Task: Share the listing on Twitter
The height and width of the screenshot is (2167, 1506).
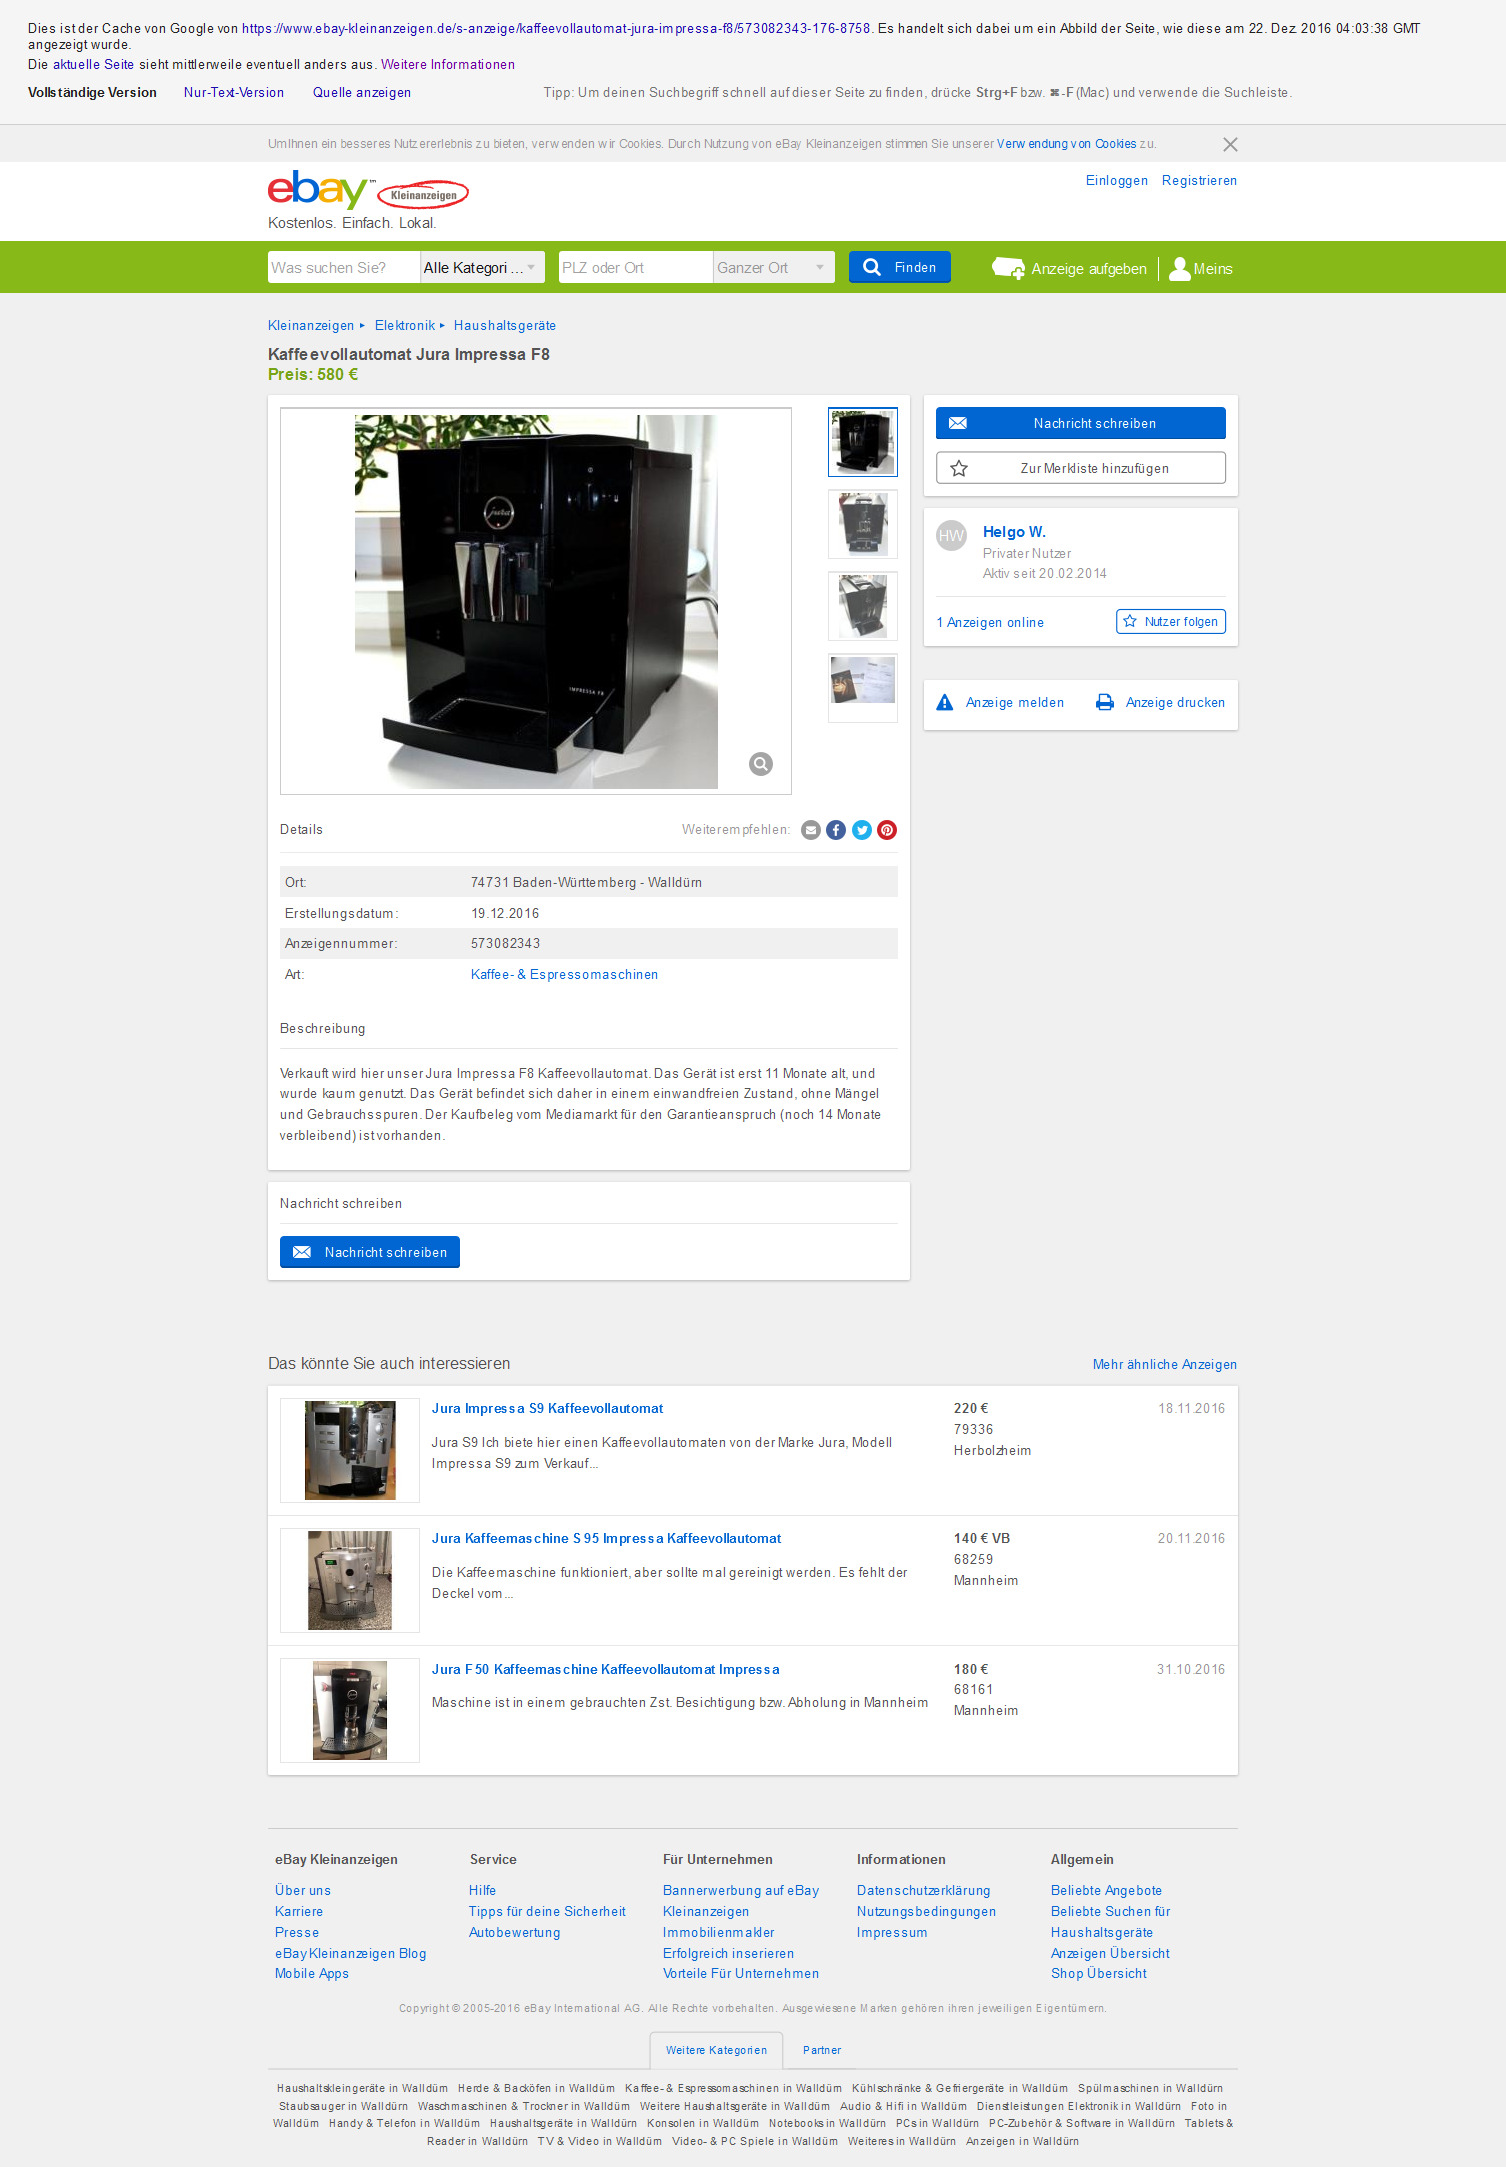Action: (x=862, y=830)
